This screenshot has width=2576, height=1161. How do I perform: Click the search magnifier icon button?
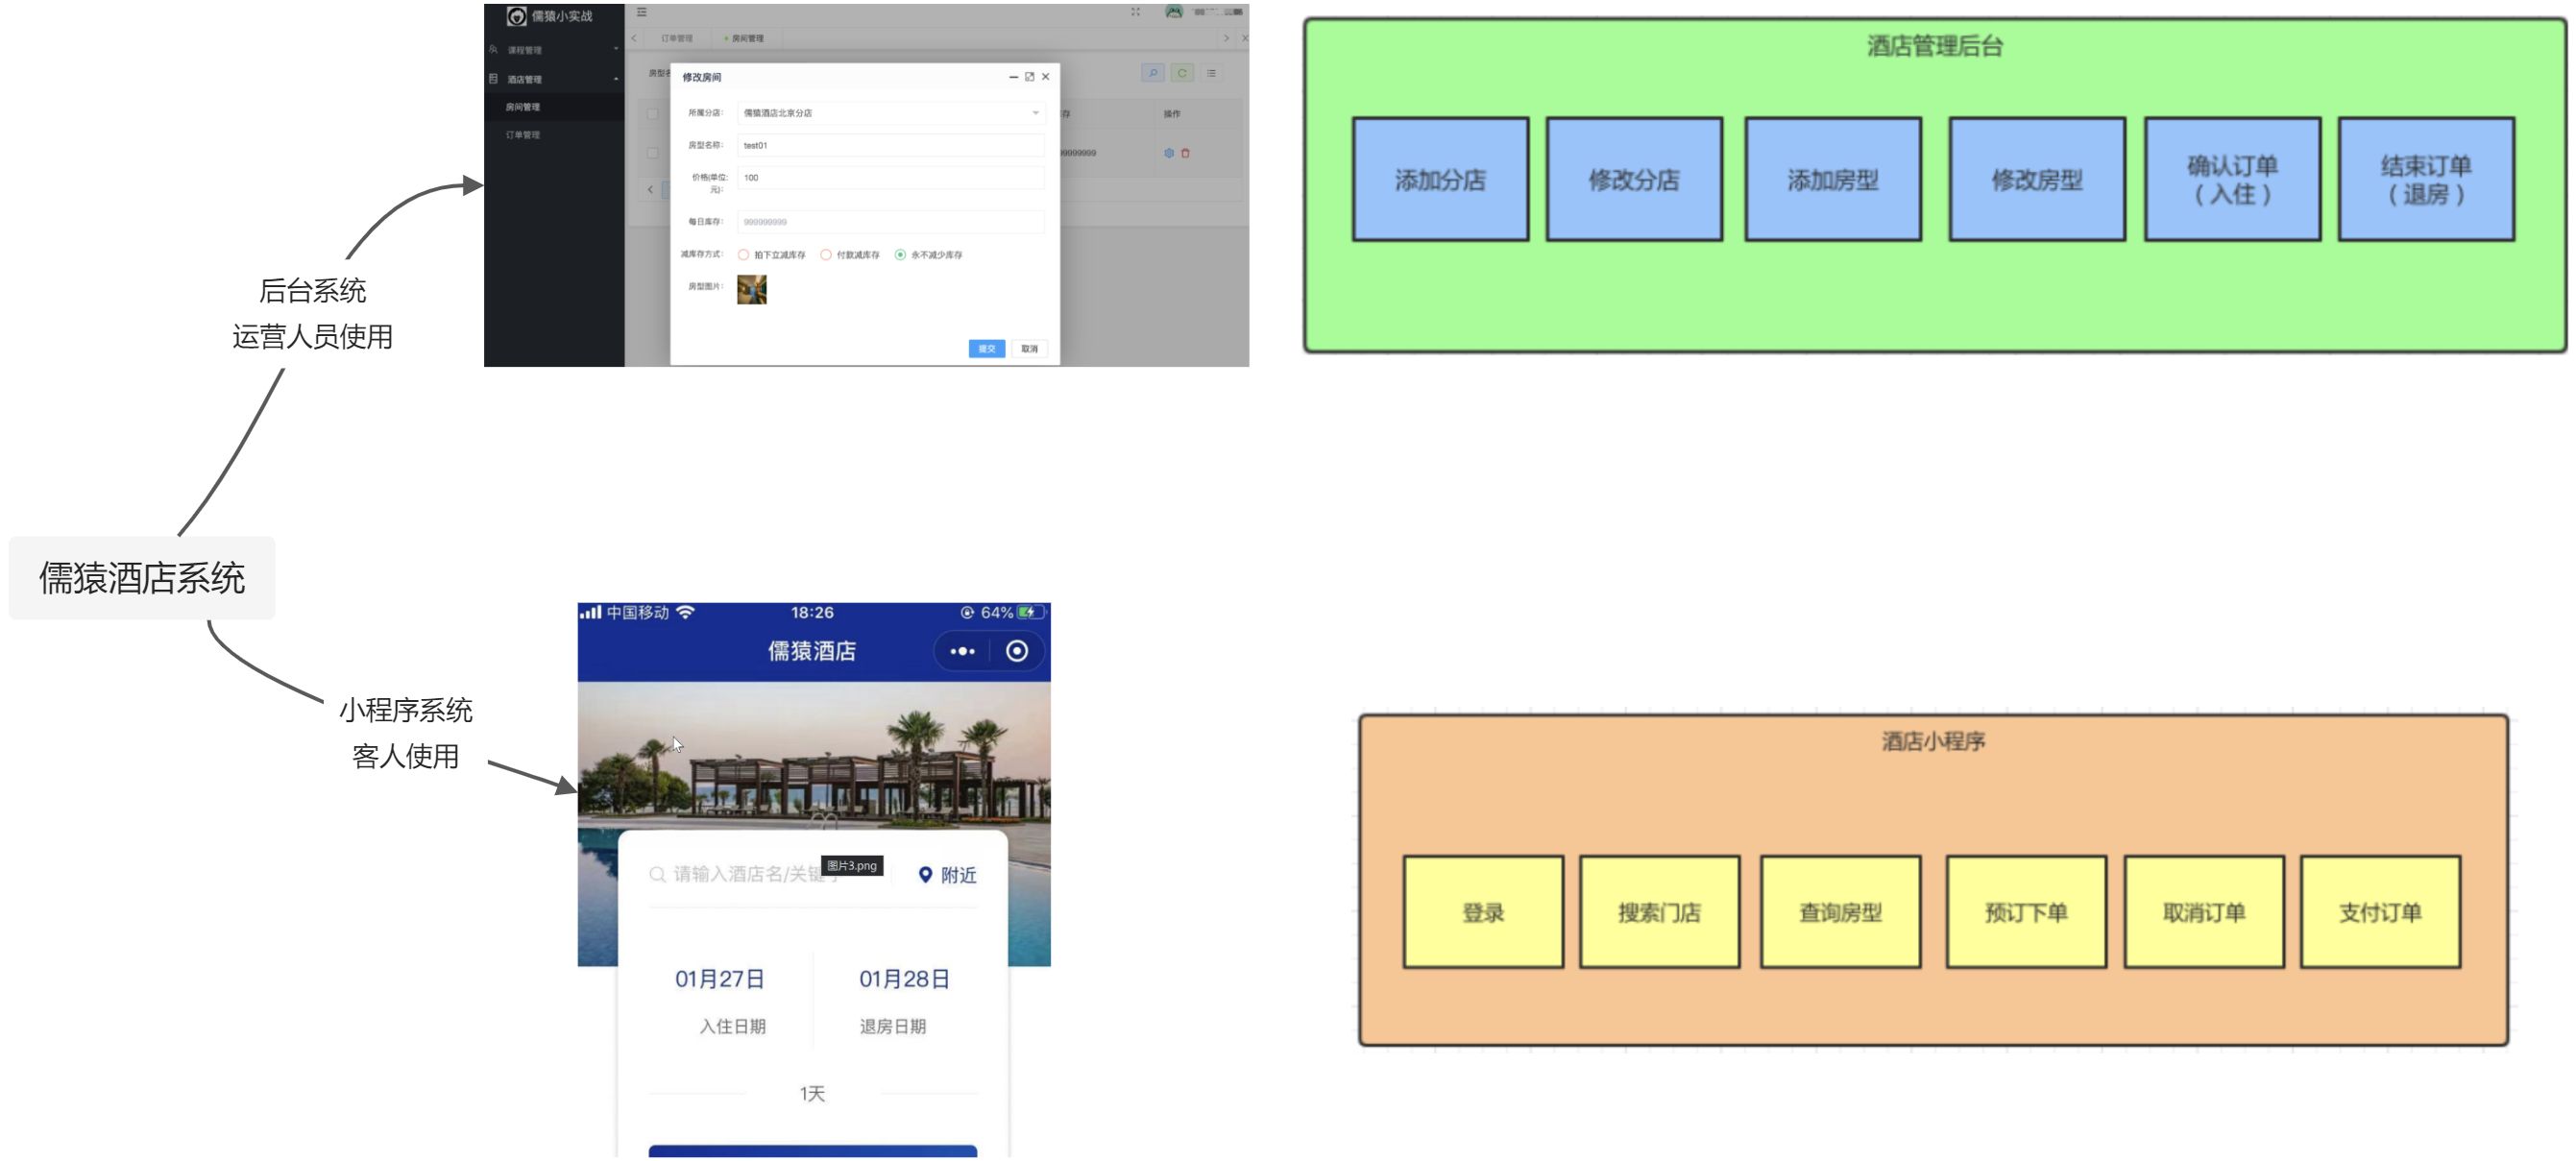1153,73
